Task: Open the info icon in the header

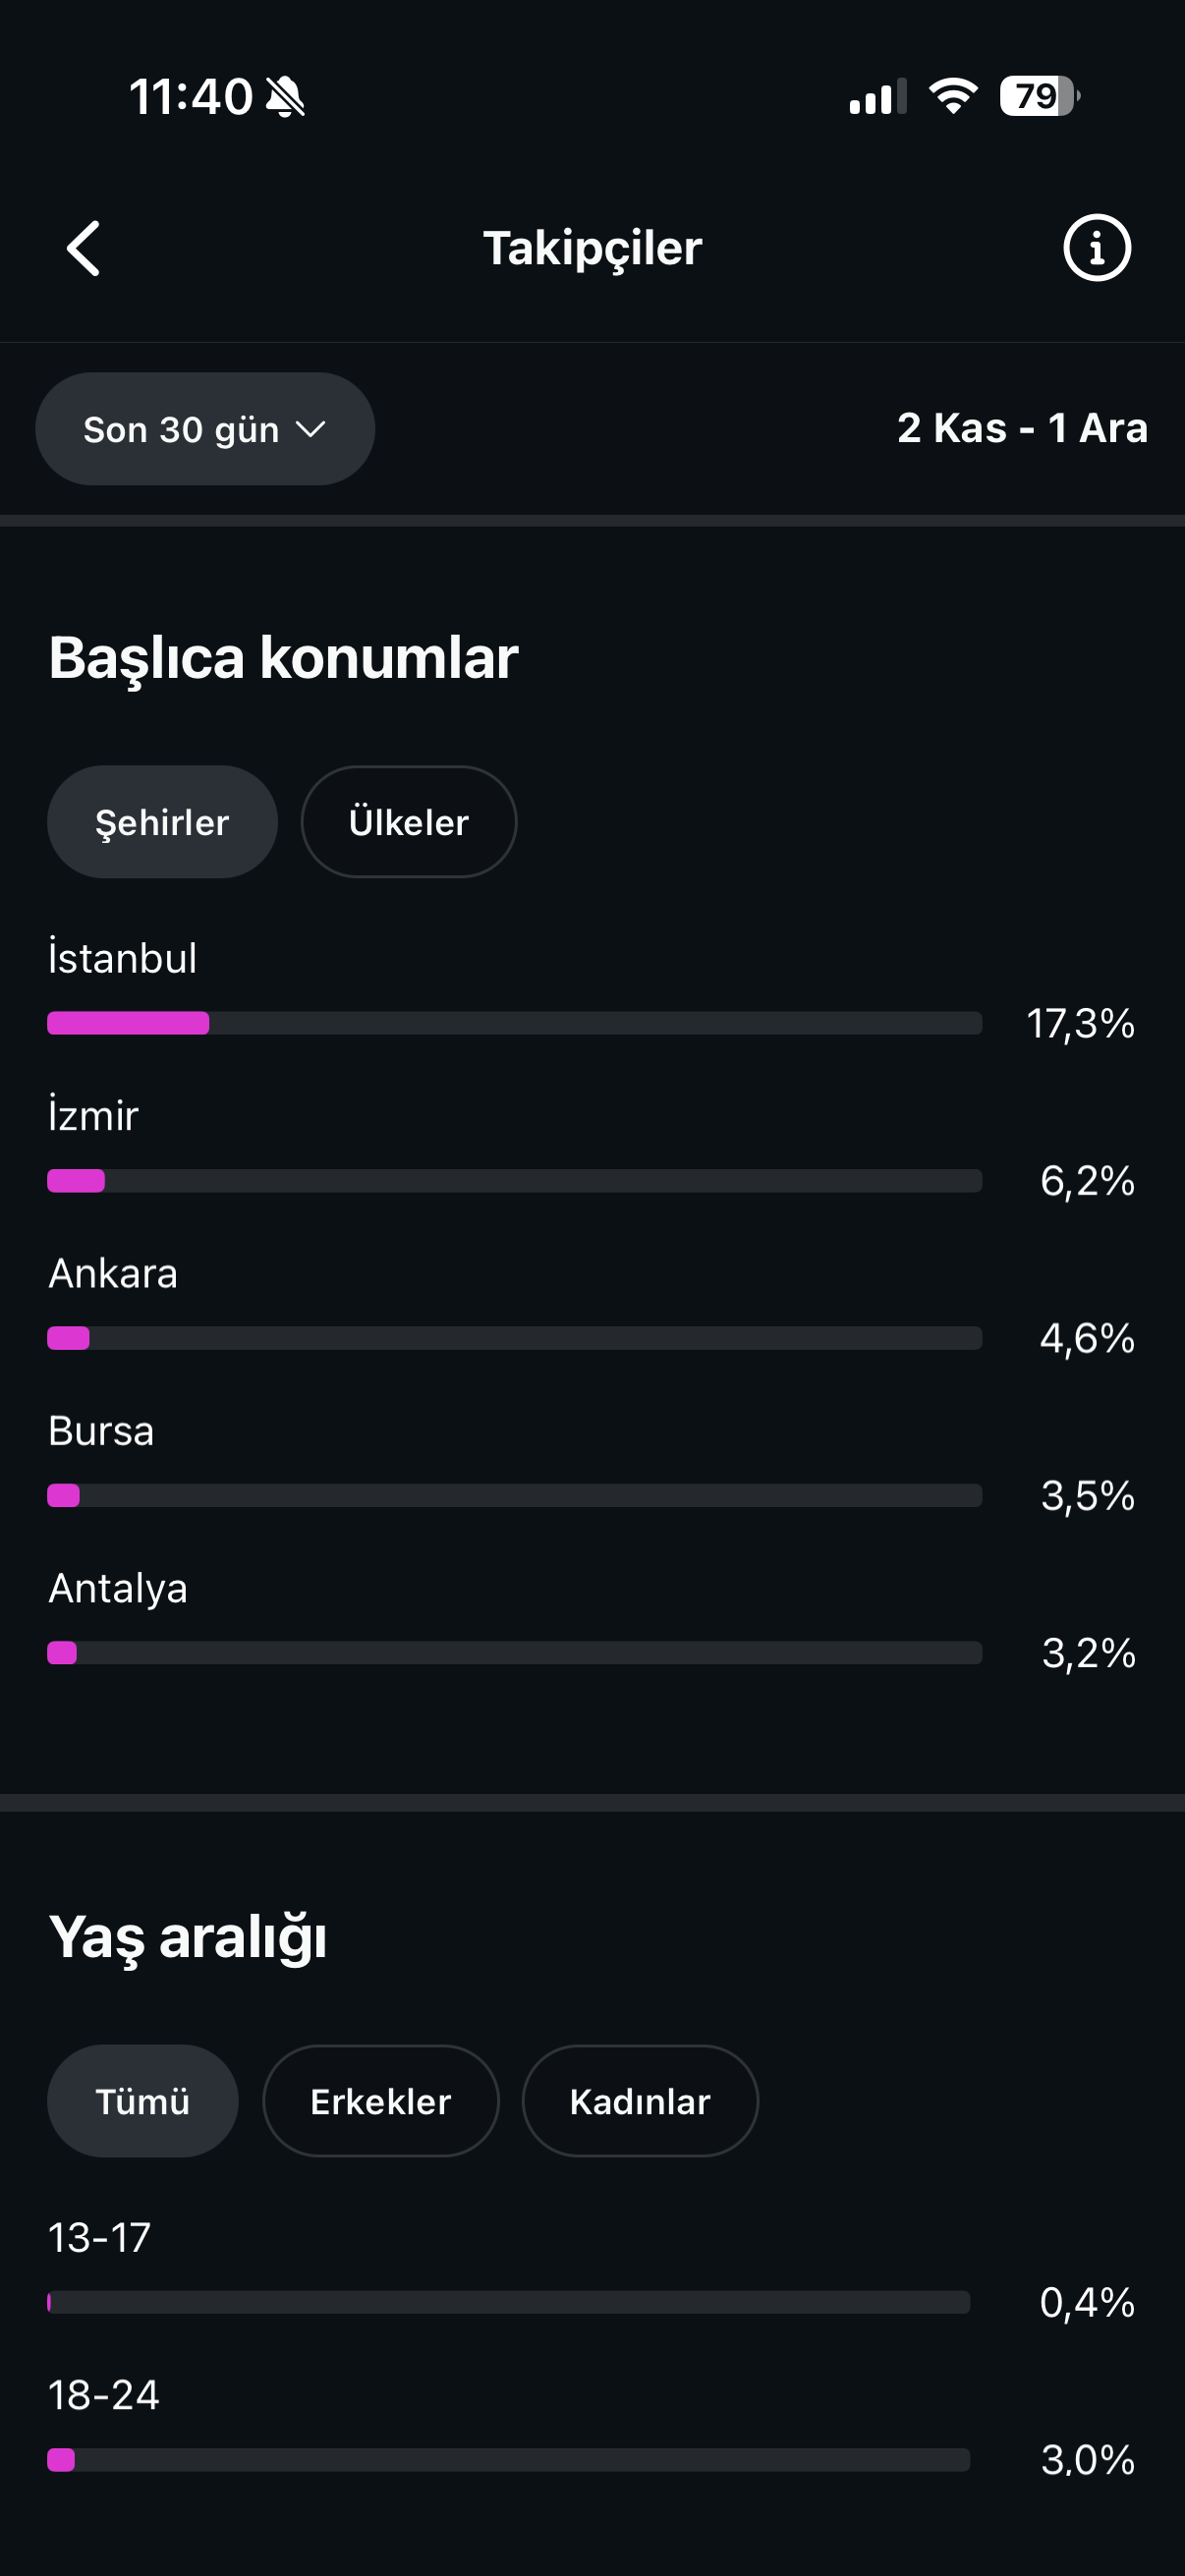Action: click(x=1096, y=248)
